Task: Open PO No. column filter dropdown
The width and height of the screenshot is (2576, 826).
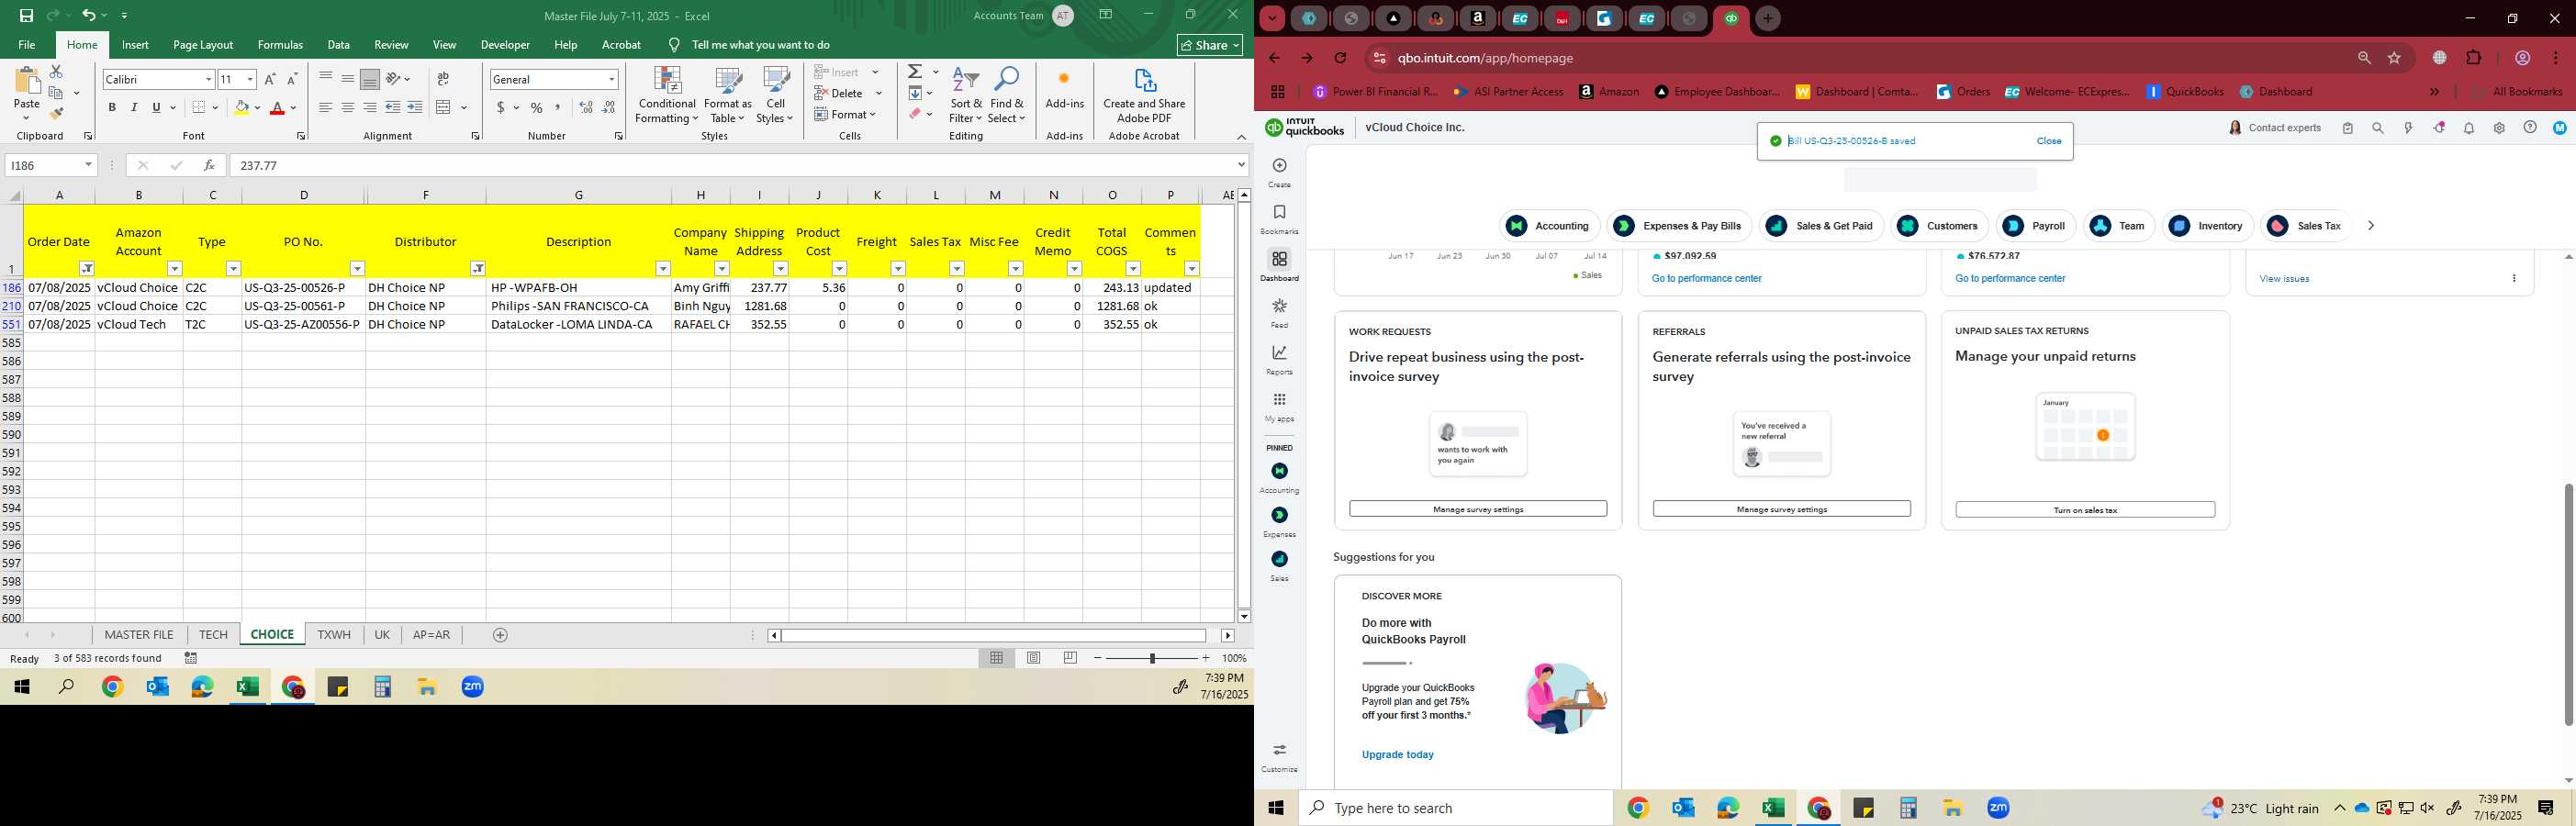Action: click(x=357, y=269)
